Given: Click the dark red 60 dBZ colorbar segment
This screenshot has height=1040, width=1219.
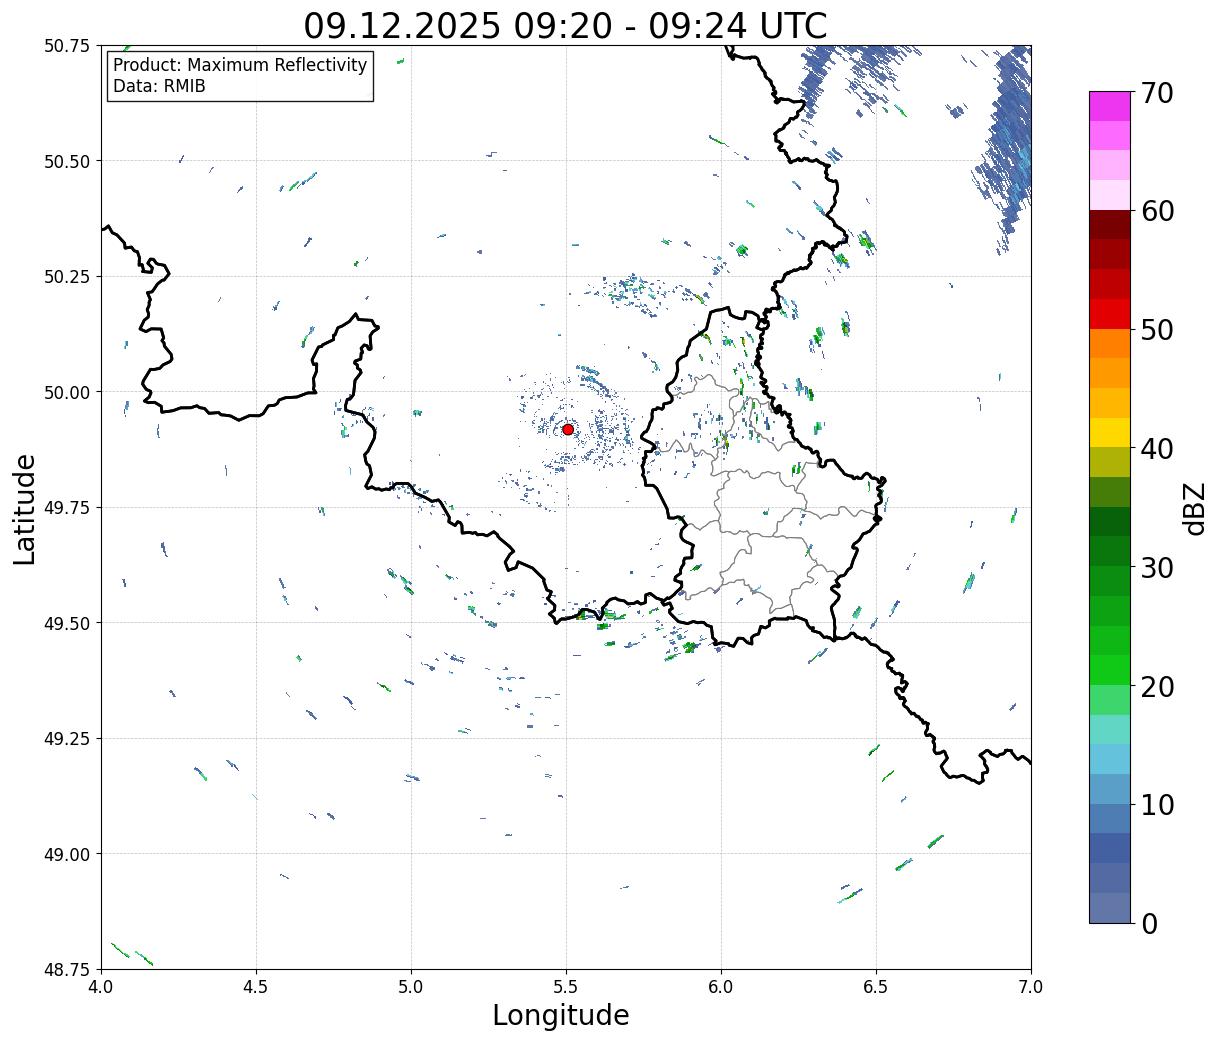Looking at the screenshot, I should pos(1109,225).
